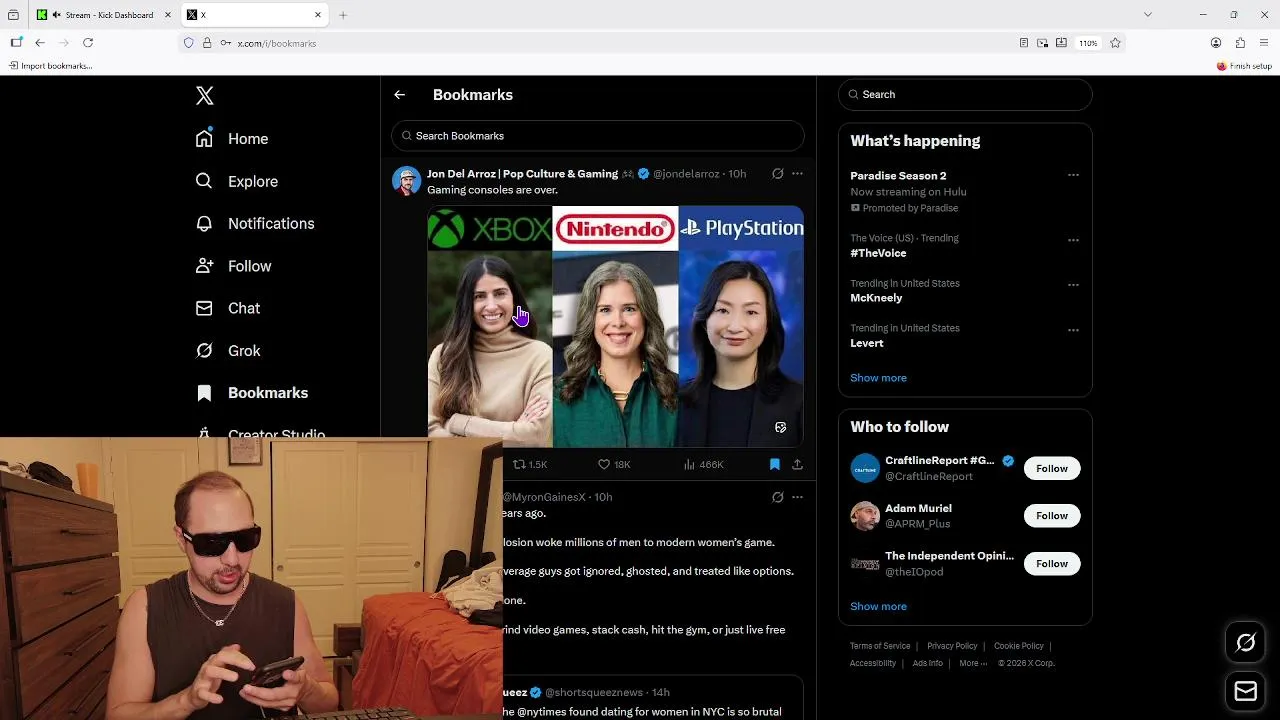The image size is (1280, 720).
Task: Open Terms of Service link
Action: (x=880, y=646)
